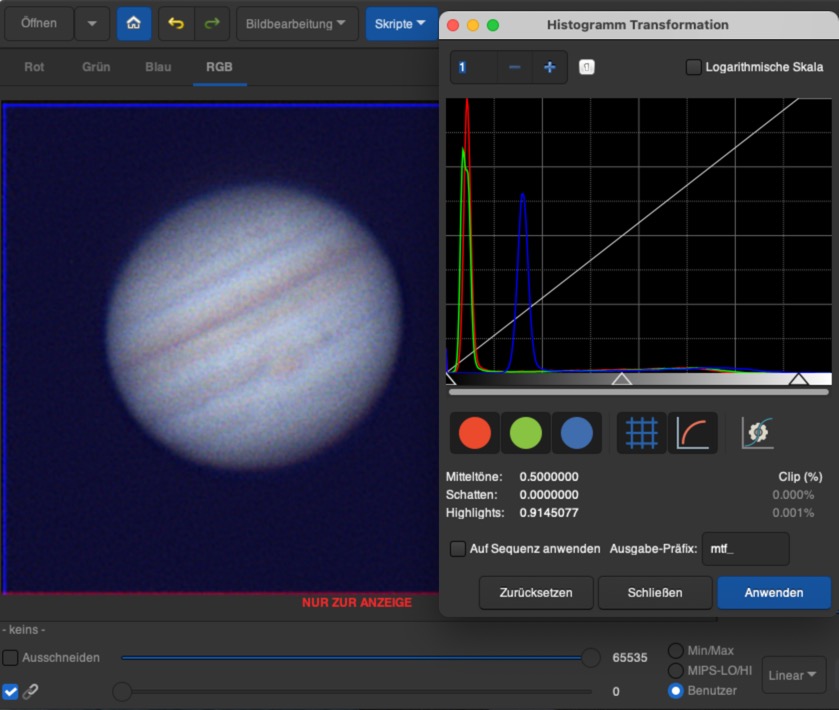Image resolution: width=839 pixels, height=710 pixels.
Task: Toggle the red channel color swatch
Action: (x=475, y=433)
